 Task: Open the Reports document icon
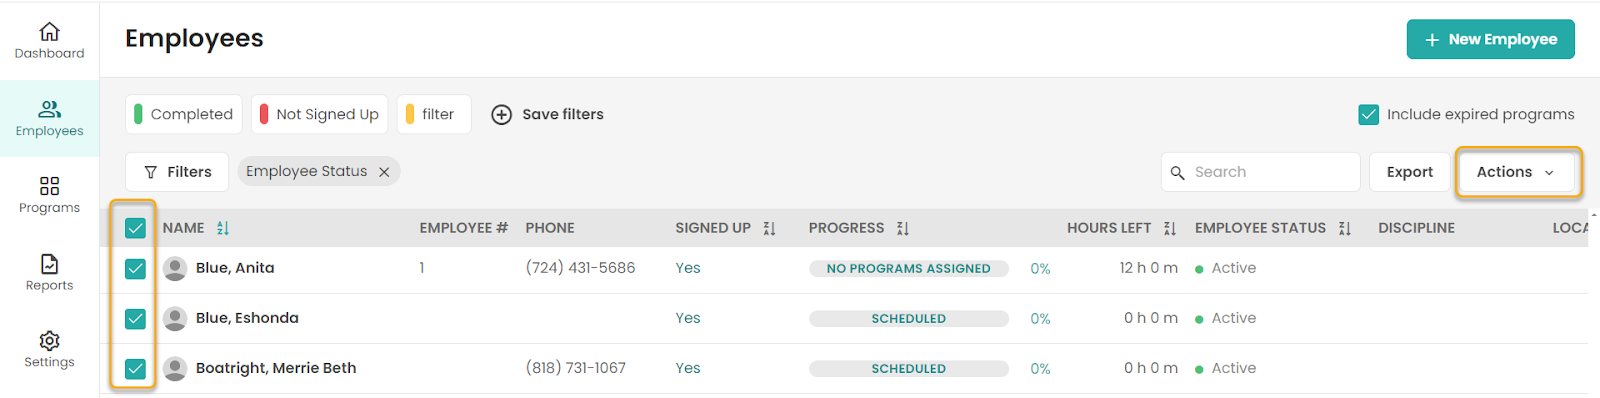49,264
